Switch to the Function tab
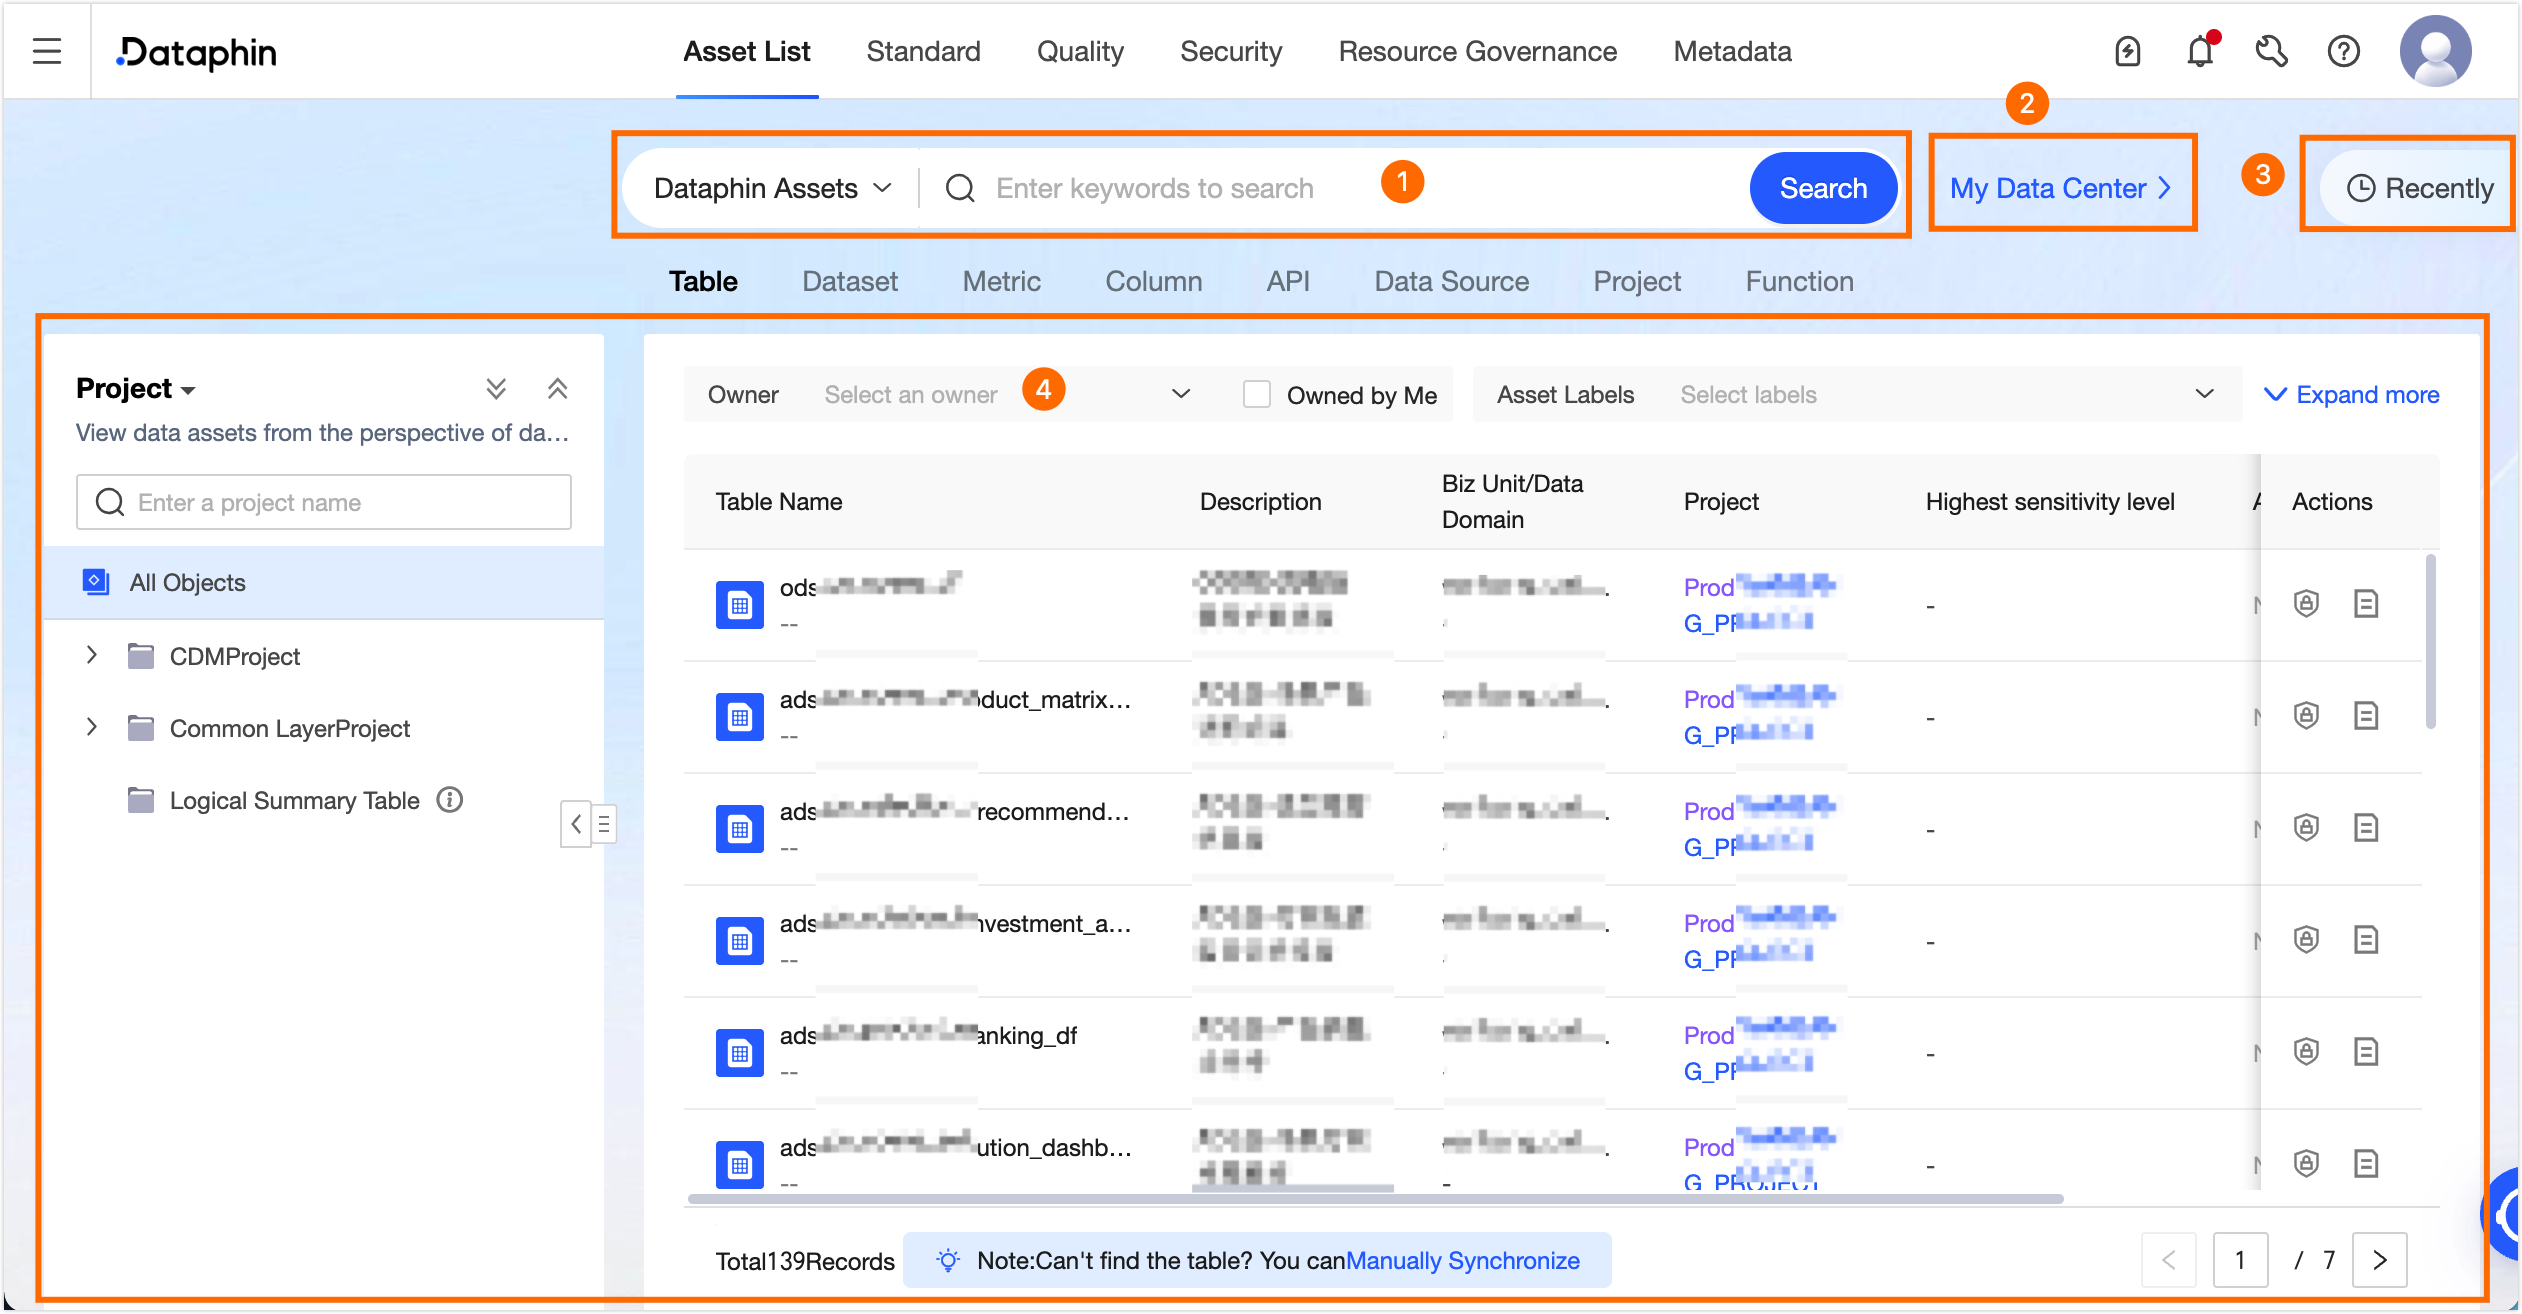2522x1314 pixels. [x=1799, y=281]
